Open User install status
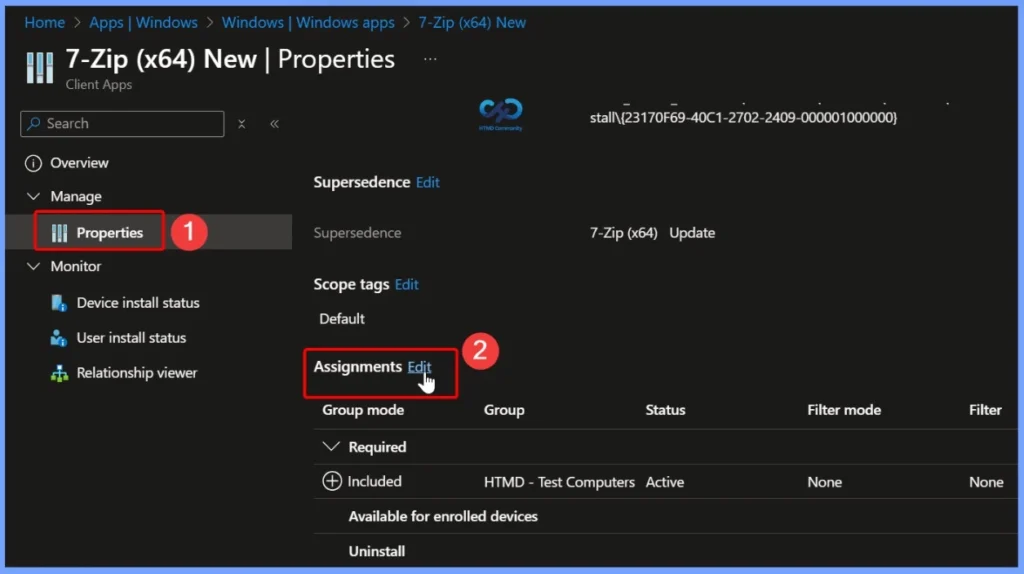Screen dimensions: 1024x574 pyautogui.click(x=131, y=338)
